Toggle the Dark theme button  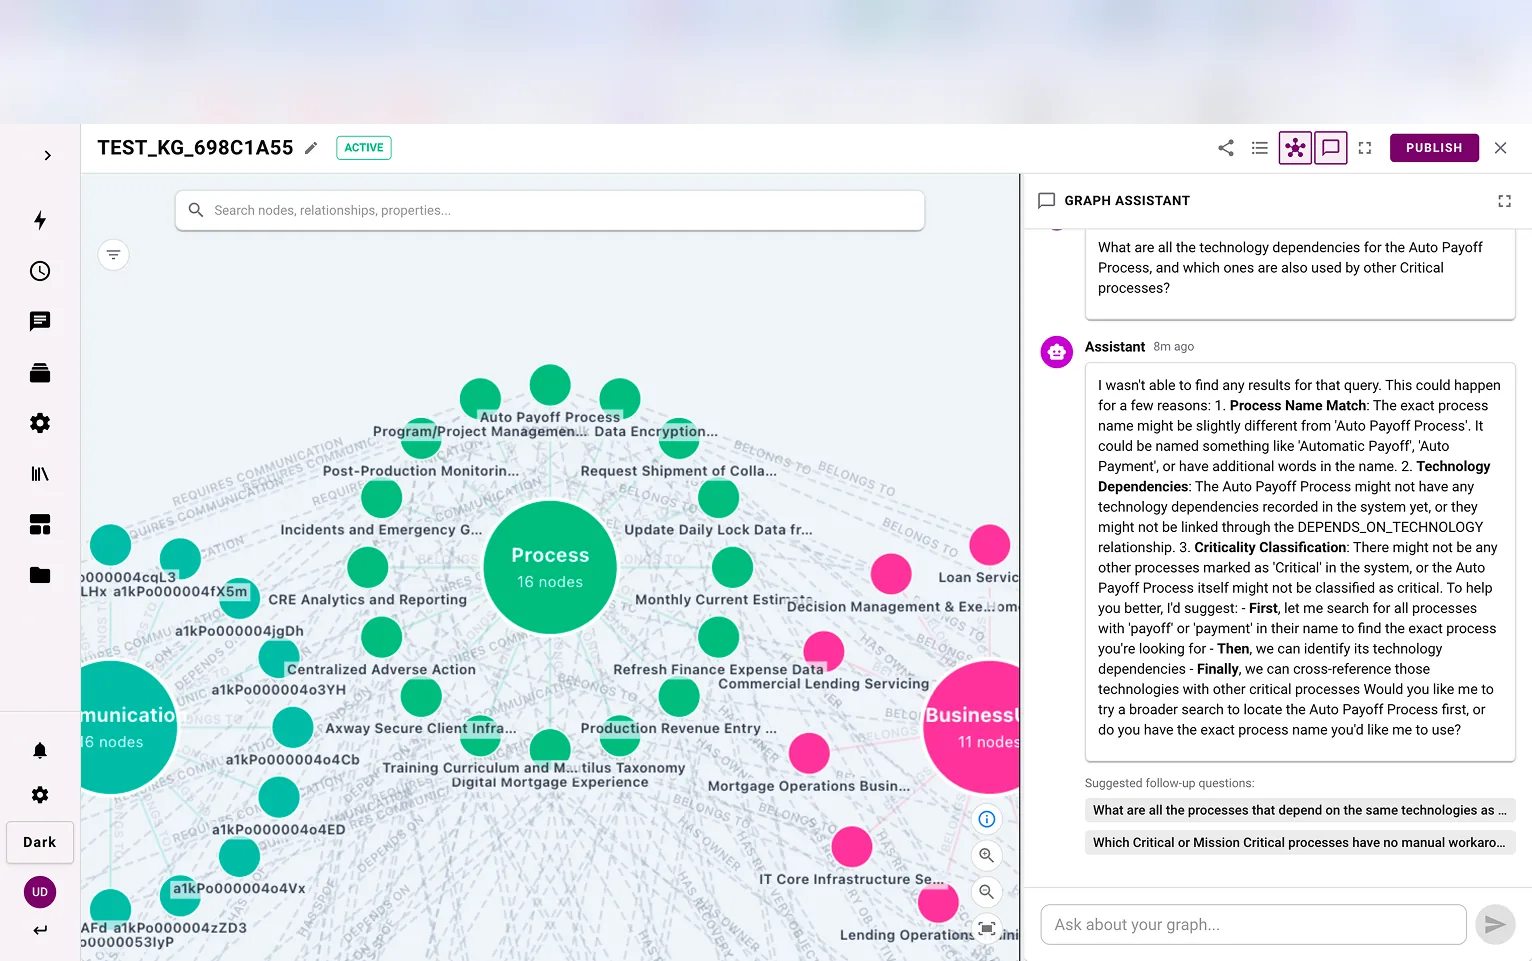pos(40,842)
